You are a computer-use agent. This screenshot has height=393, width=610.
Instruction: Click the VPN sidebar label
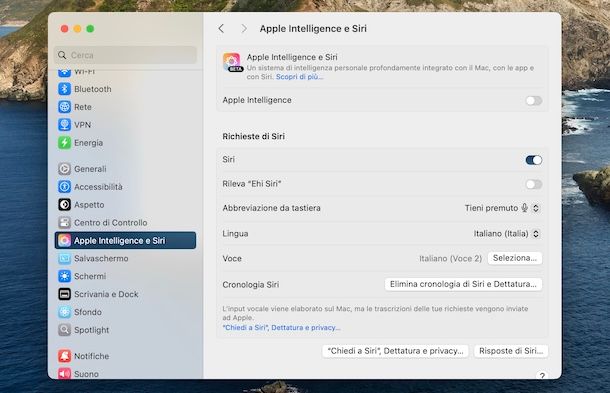[82, 125]
